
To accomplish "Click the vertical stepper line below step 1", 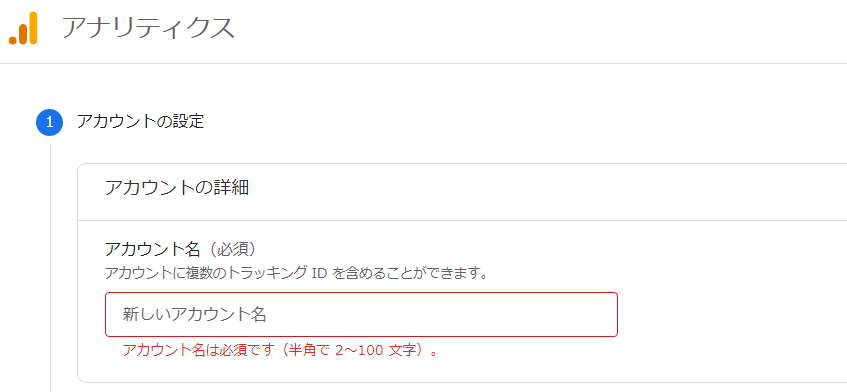I will (50, 268).
